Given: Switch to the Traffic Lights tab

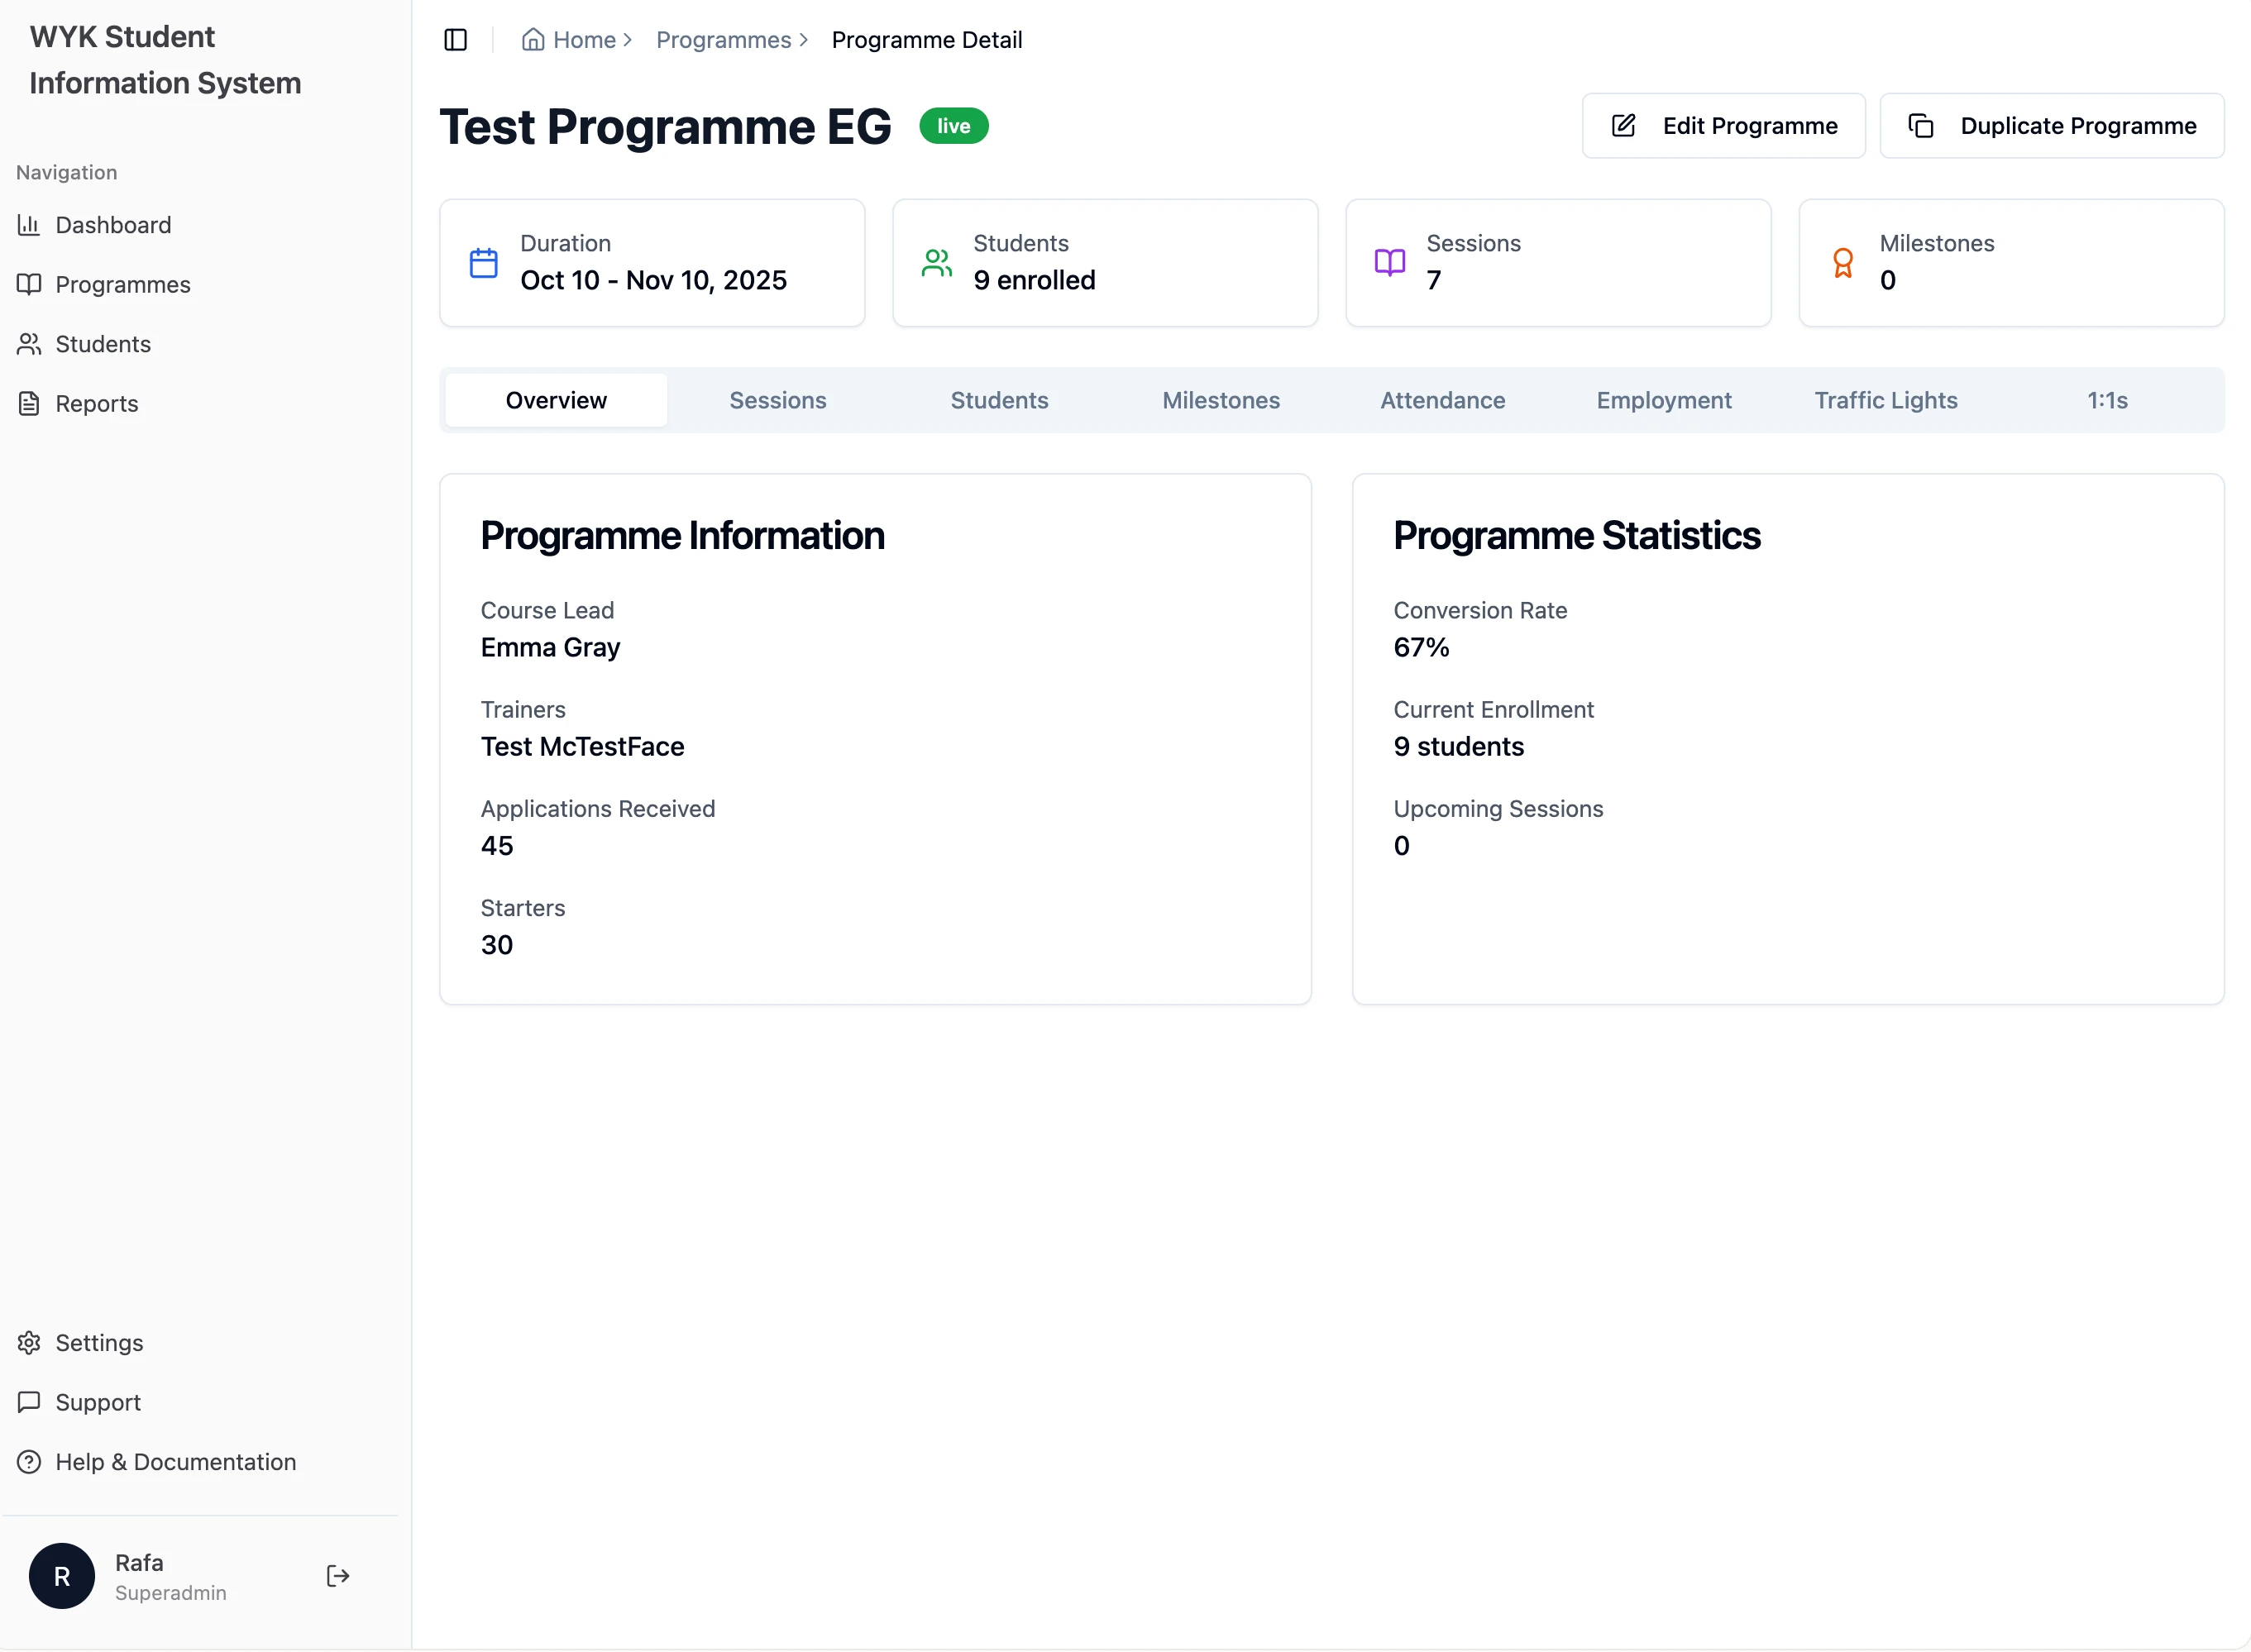Looking at the screenshot, I should click(1885, 400).
